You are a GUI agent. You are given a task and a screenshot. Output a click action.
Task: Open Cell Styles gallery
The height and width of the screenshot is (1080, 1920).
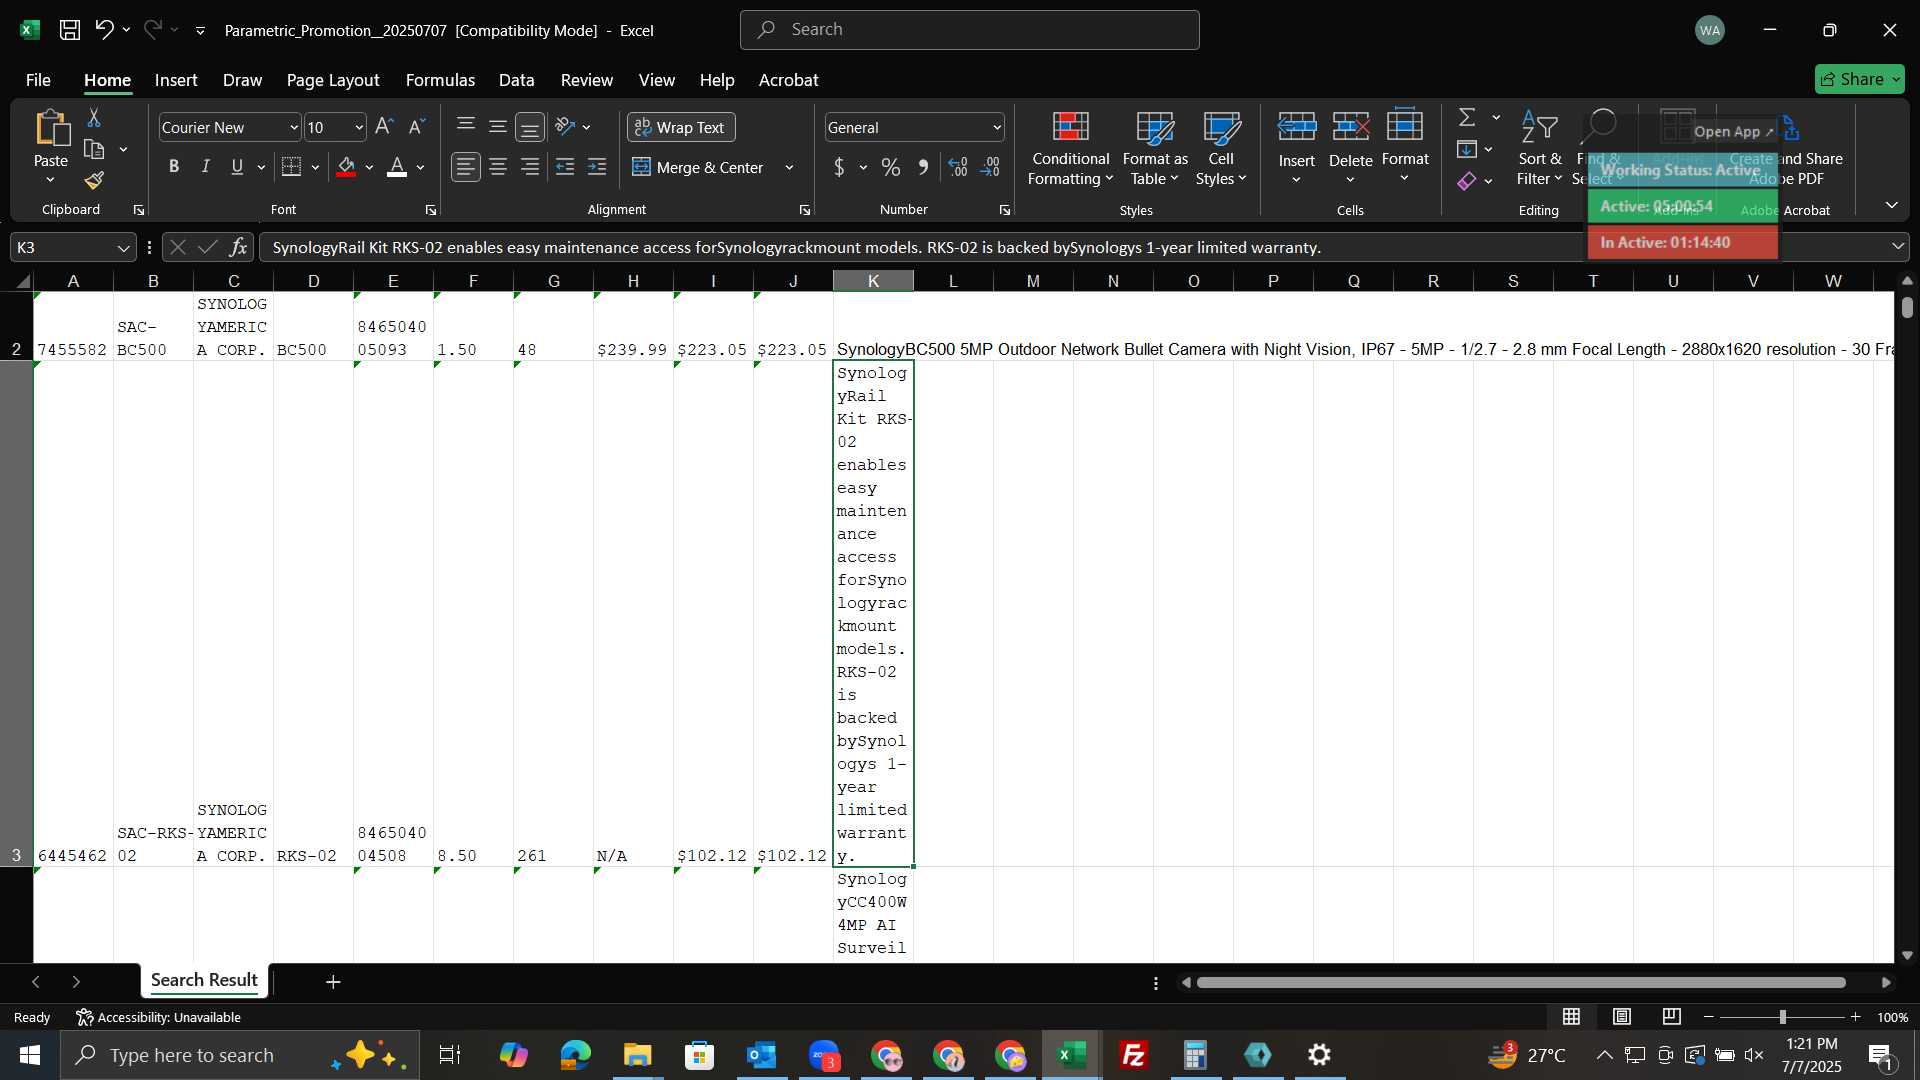1221,150
